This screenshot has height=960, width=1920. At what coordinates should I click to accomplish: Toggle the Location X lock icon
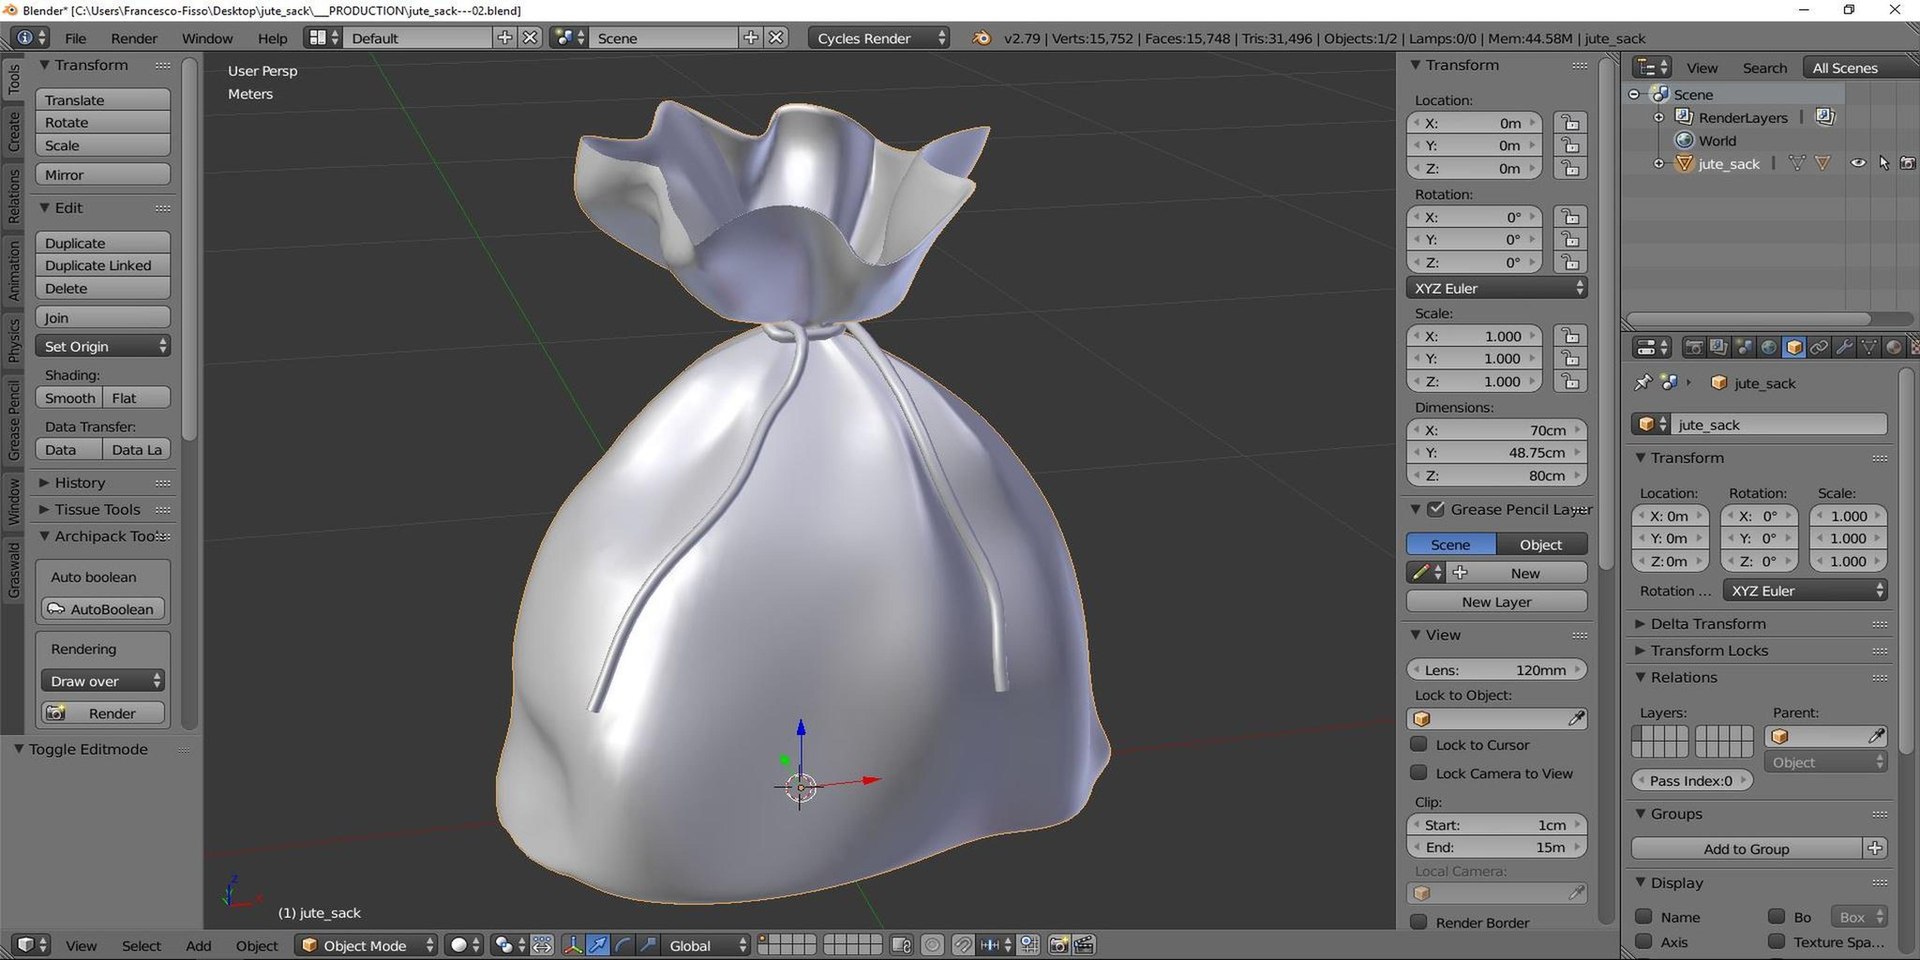click(x=1570, y=123)
